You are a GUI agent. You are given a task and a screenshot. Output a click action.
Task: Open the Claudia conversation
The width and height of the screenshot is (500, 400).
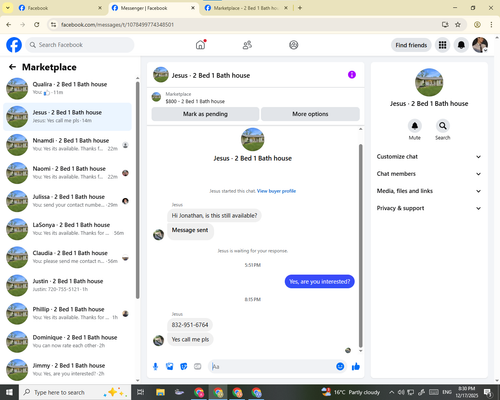[67, 257]
